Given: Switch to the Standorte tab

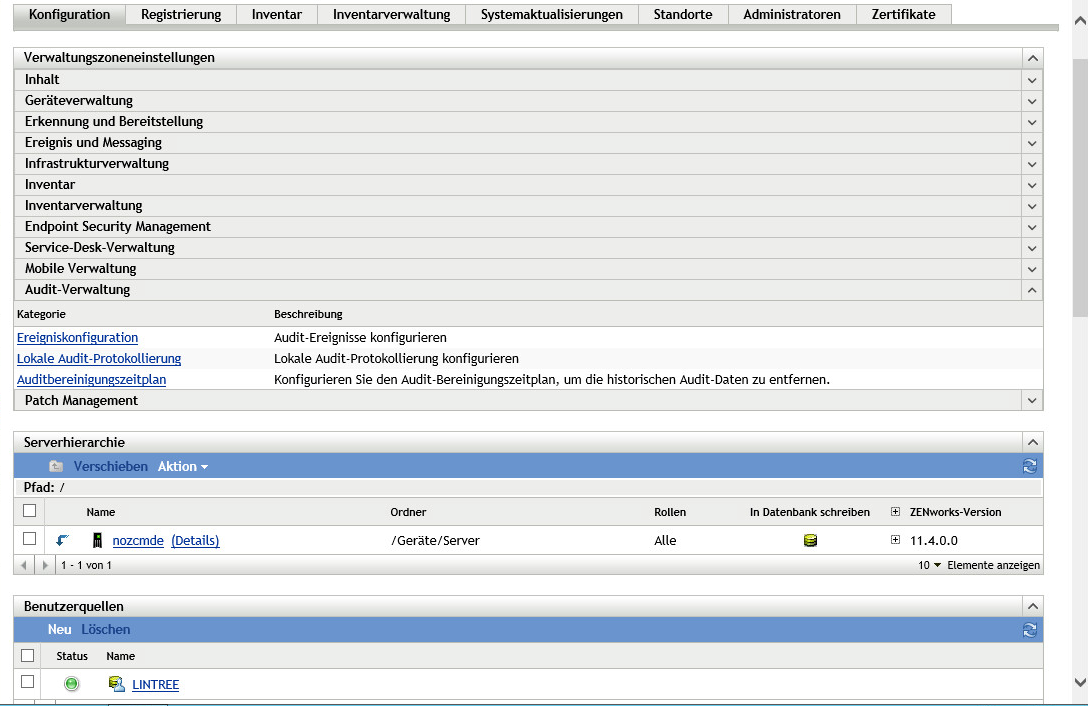Looking at the screenshot, I should pyautogui.click(x=683, y=15).
